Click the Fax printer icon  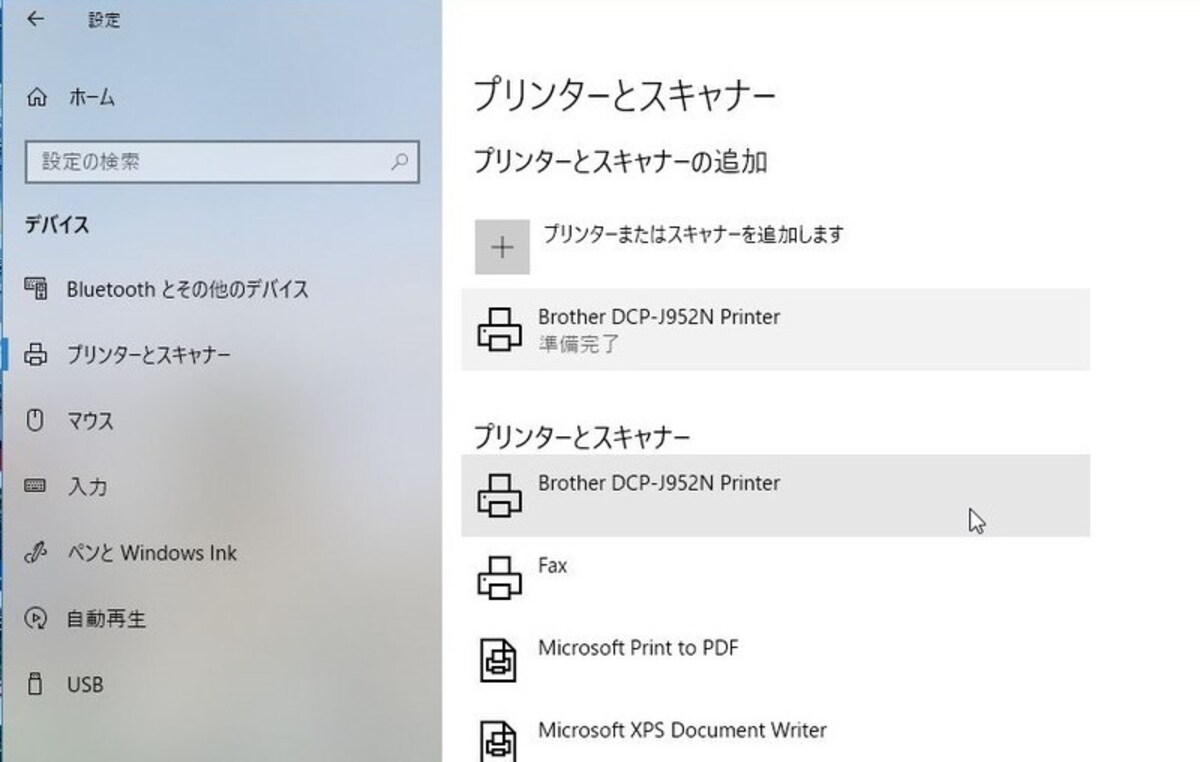(x=500, y=578)
